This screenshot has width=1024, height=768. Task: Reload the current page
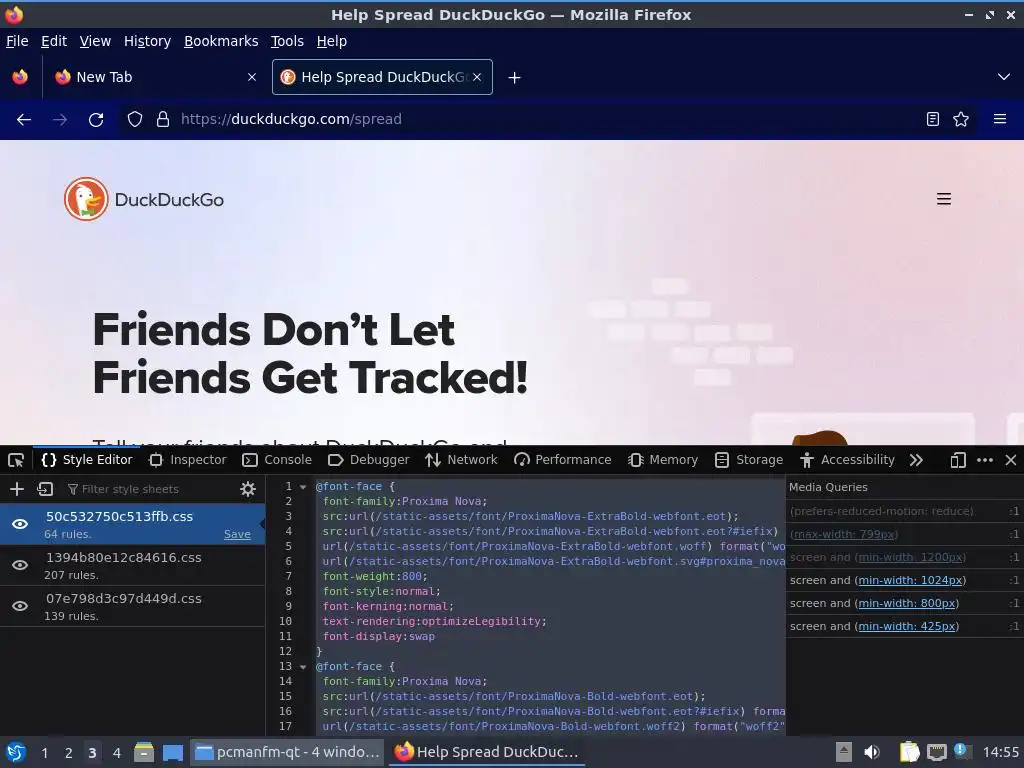(x=96, y=120)
